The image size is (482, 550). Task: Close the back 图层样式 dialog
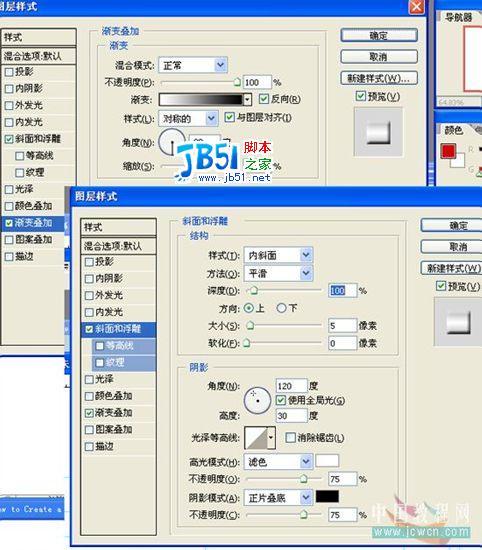(x=417, y=7)
